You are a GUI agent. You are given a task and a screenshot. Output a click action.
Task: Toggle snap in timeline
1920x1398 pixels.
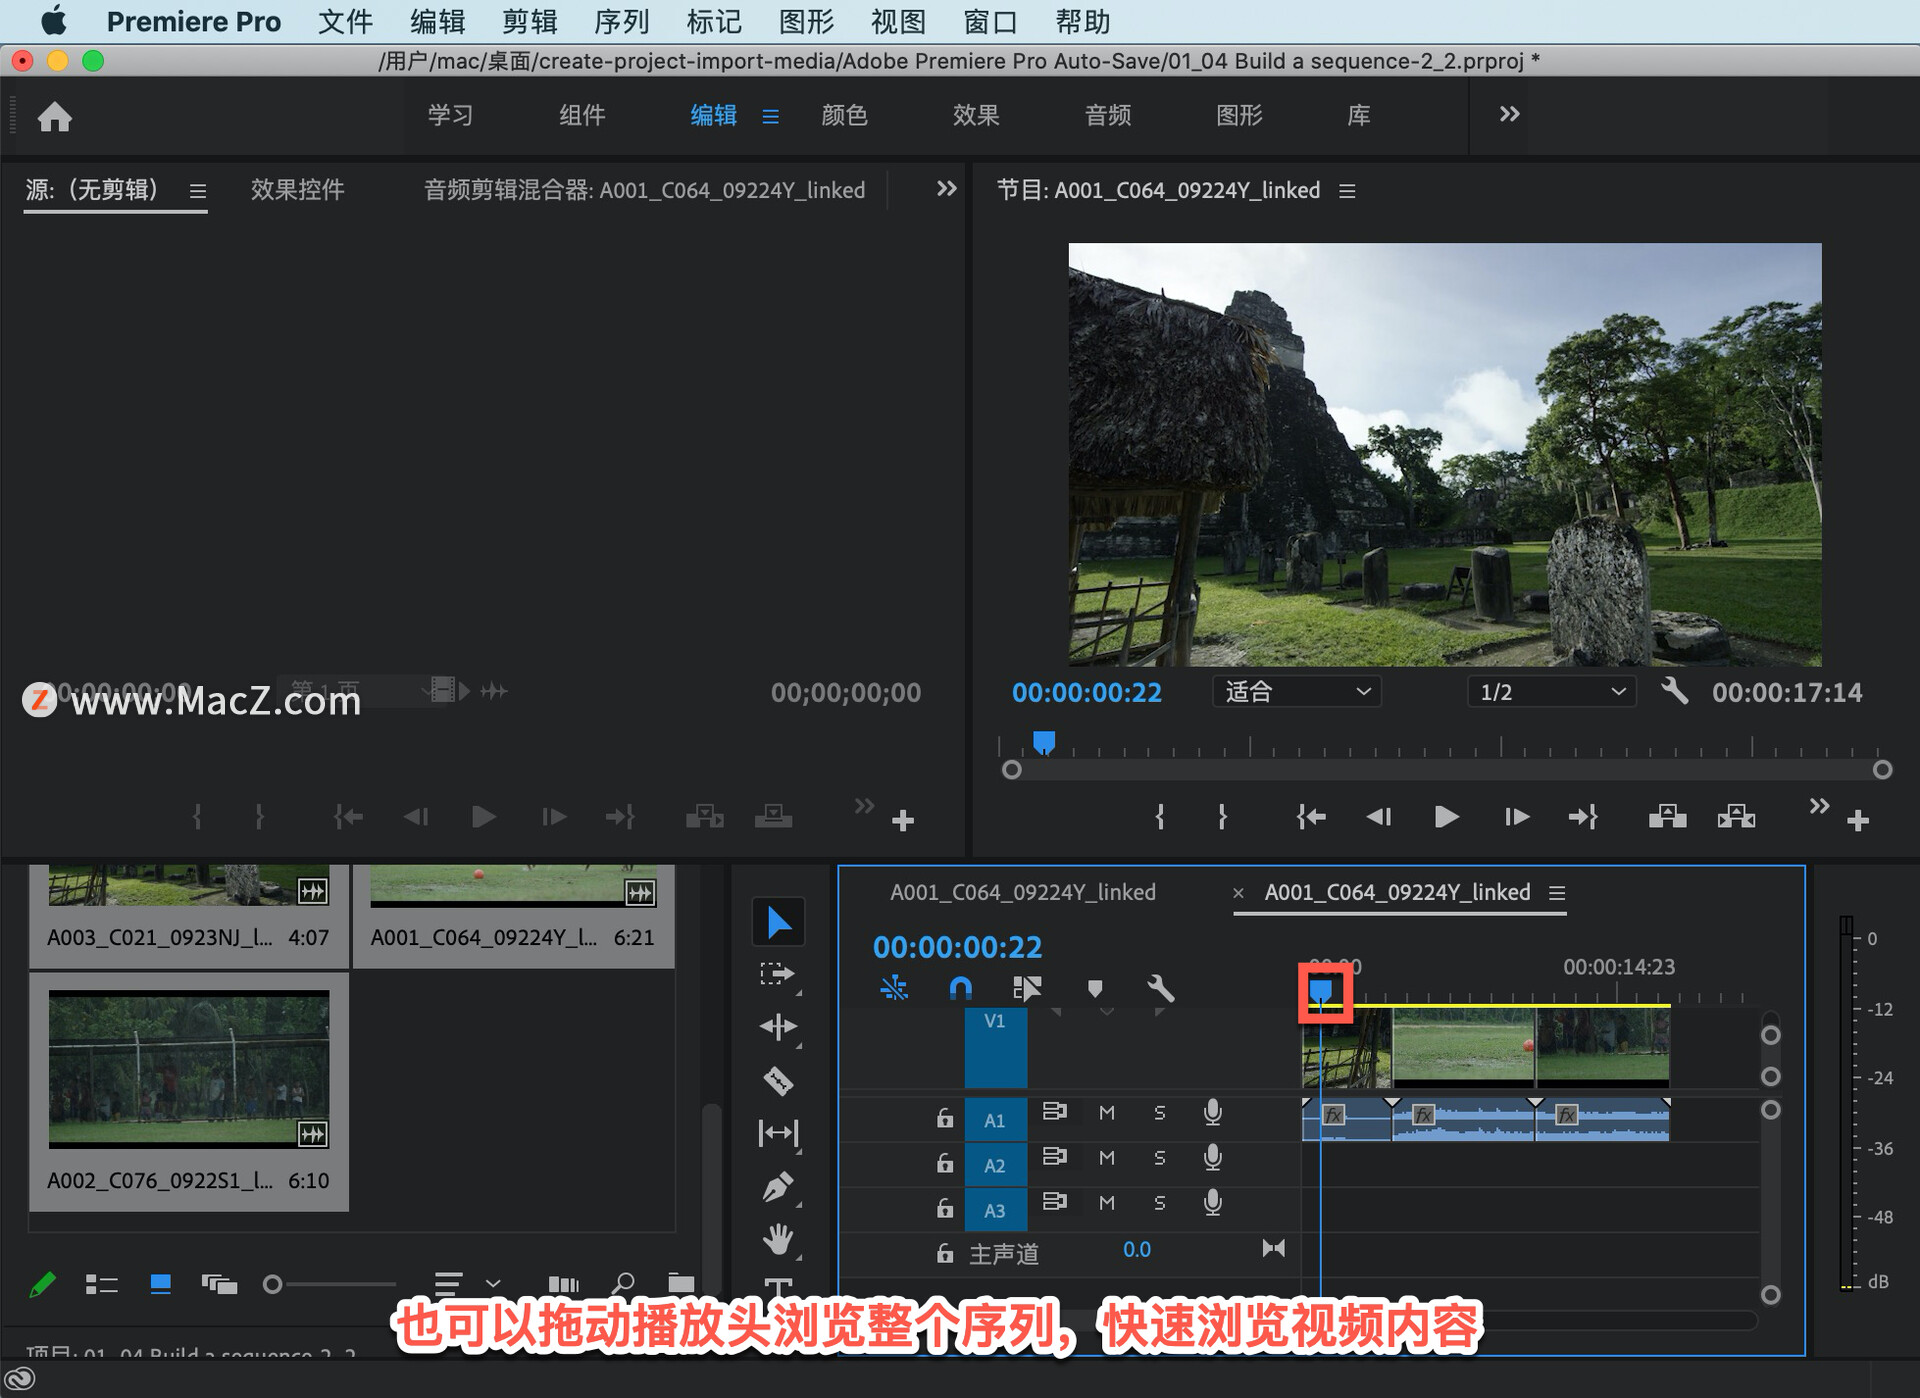click(960, 989)
